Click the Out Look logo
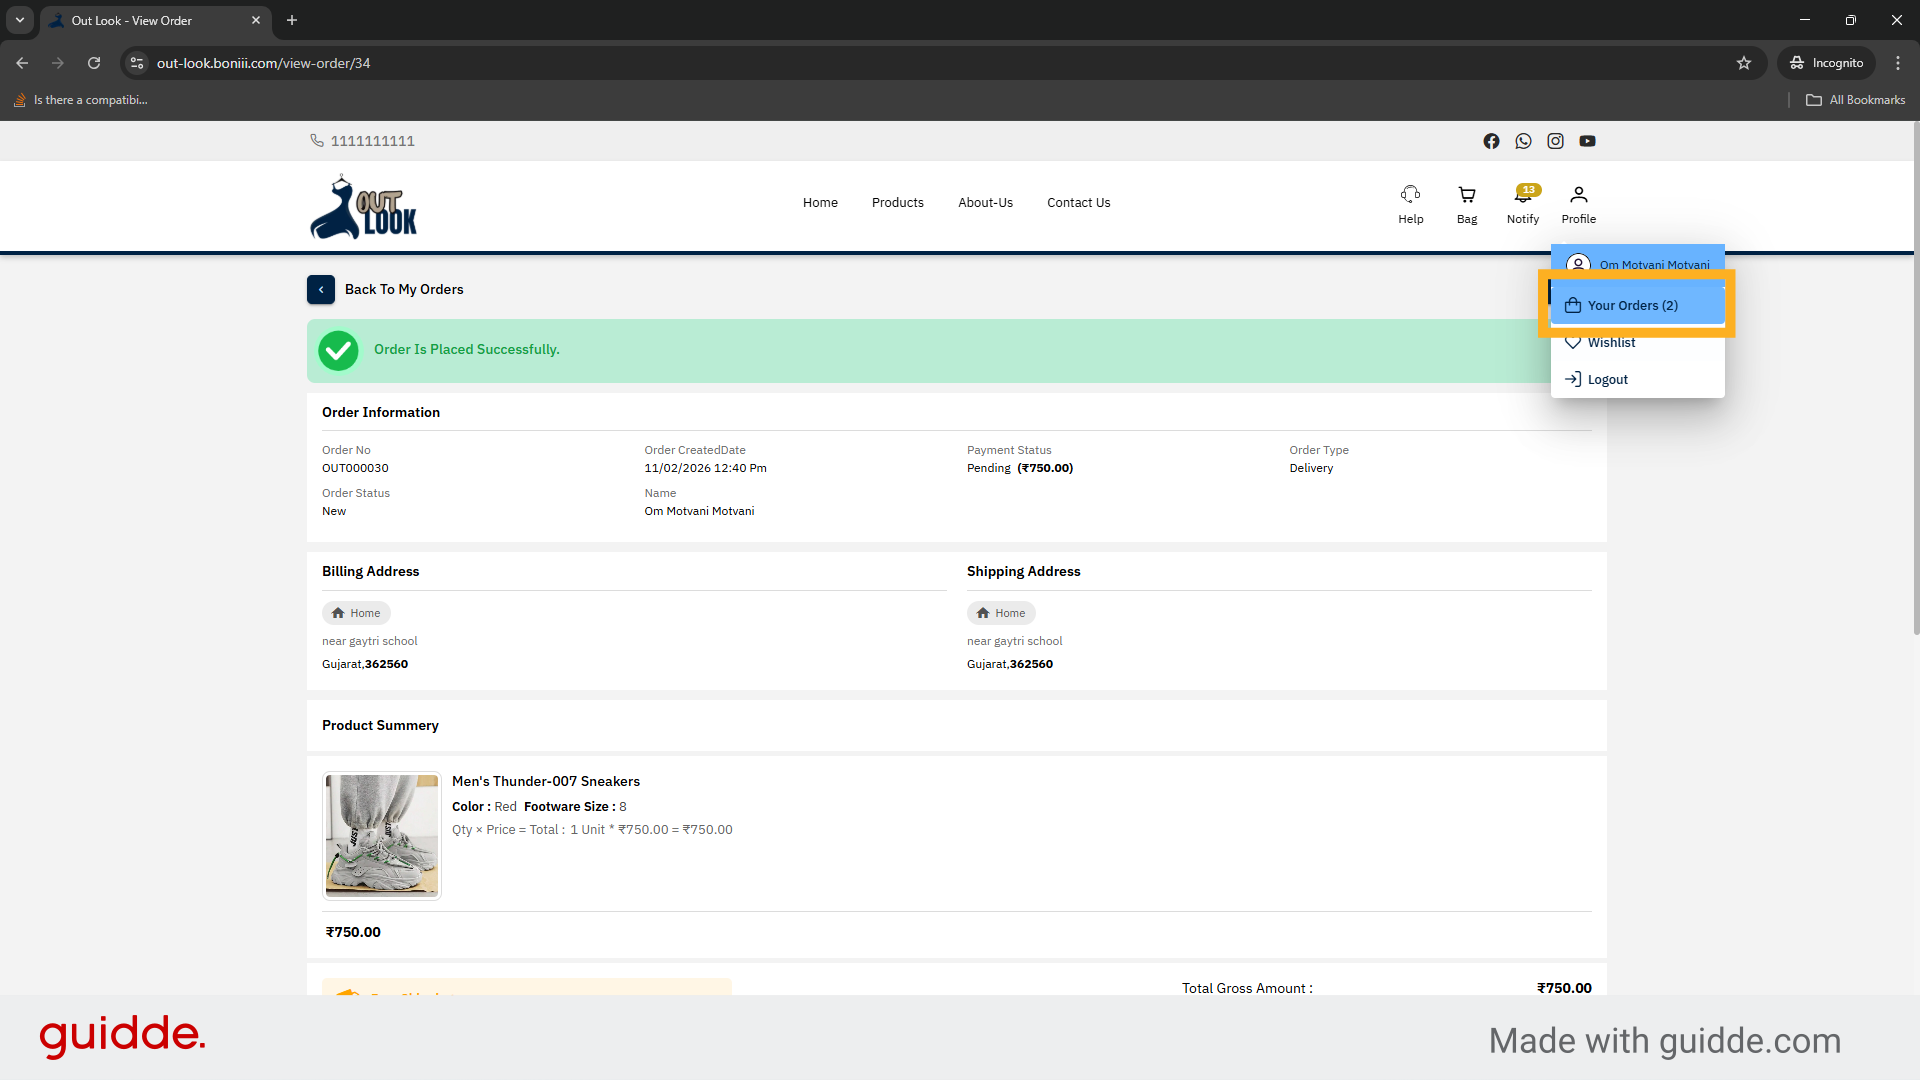 (363, 208)
